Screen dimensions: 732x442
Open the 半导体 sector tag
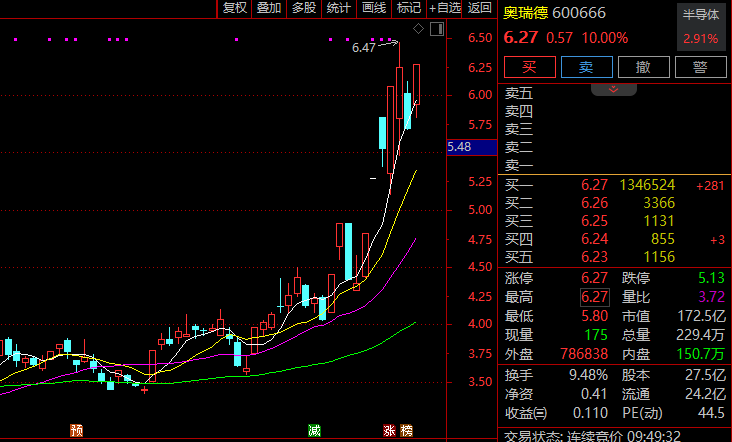pos(701,14)
